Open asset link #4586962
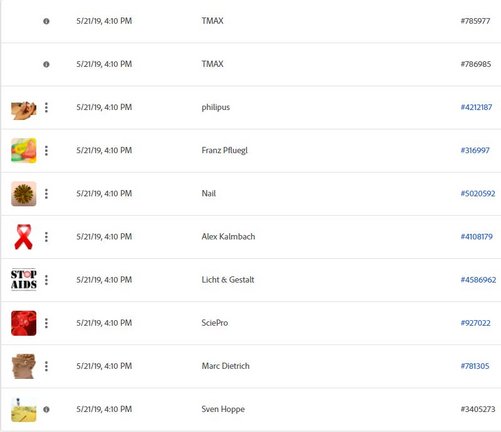This screenshot has height=432, width=501. click(478, 280)
